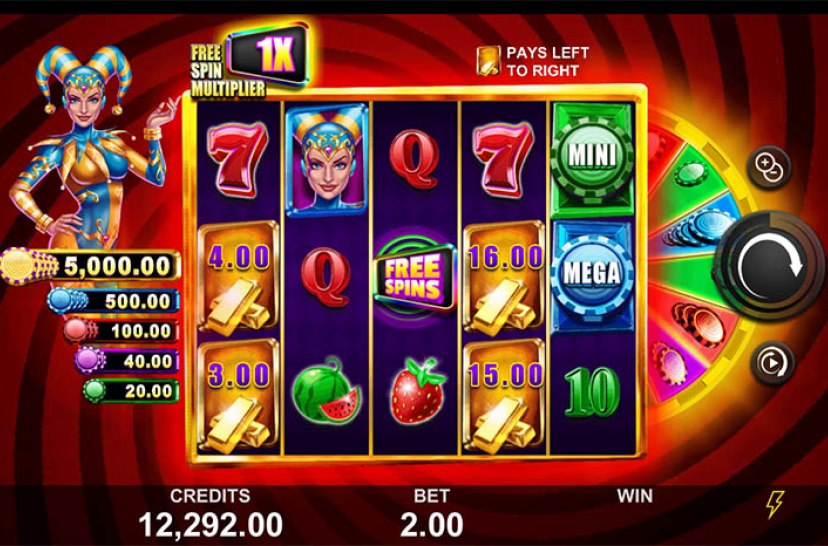
Task: Toggle turbo mode lightning bolt icon
Action: [x=775, y=504]
